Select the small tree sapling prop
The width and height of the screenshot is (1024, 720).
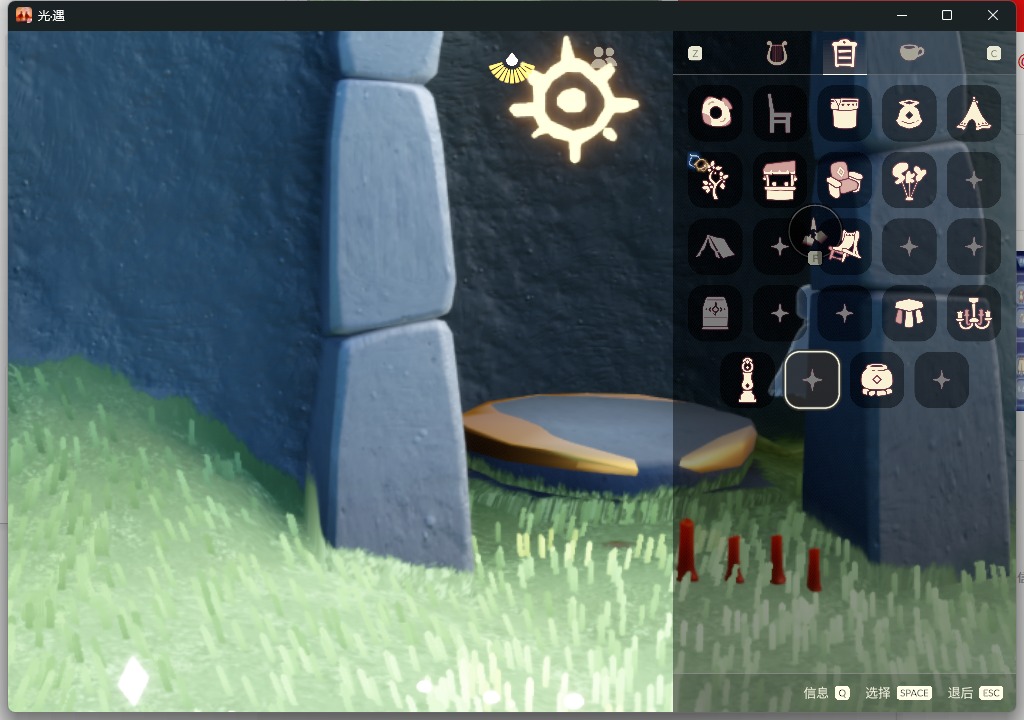(x=716, y=180)
